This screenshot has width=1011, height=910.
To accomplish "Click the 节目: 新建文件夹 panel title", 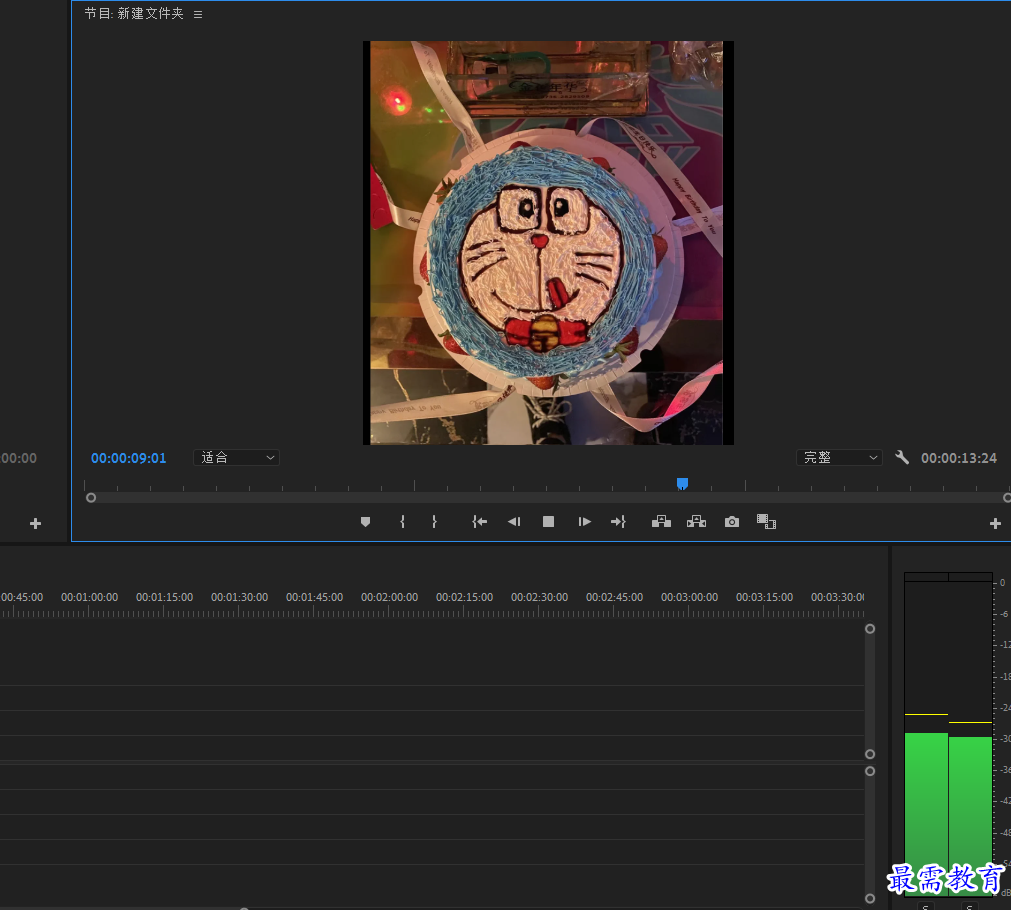I will (x=134, y=14).
